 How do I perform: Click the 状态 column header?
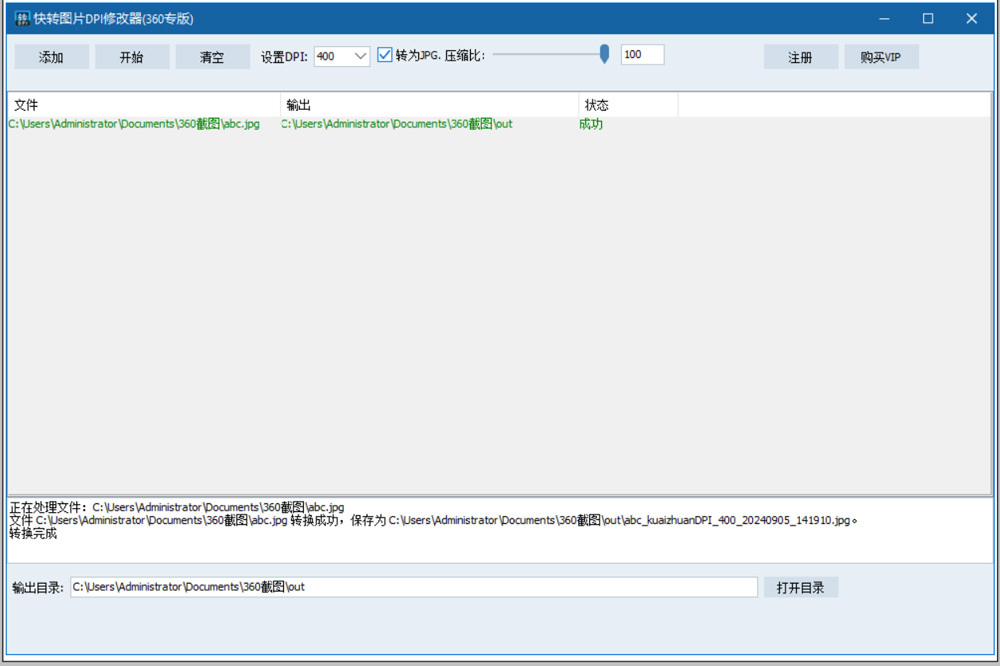[628, 105]
